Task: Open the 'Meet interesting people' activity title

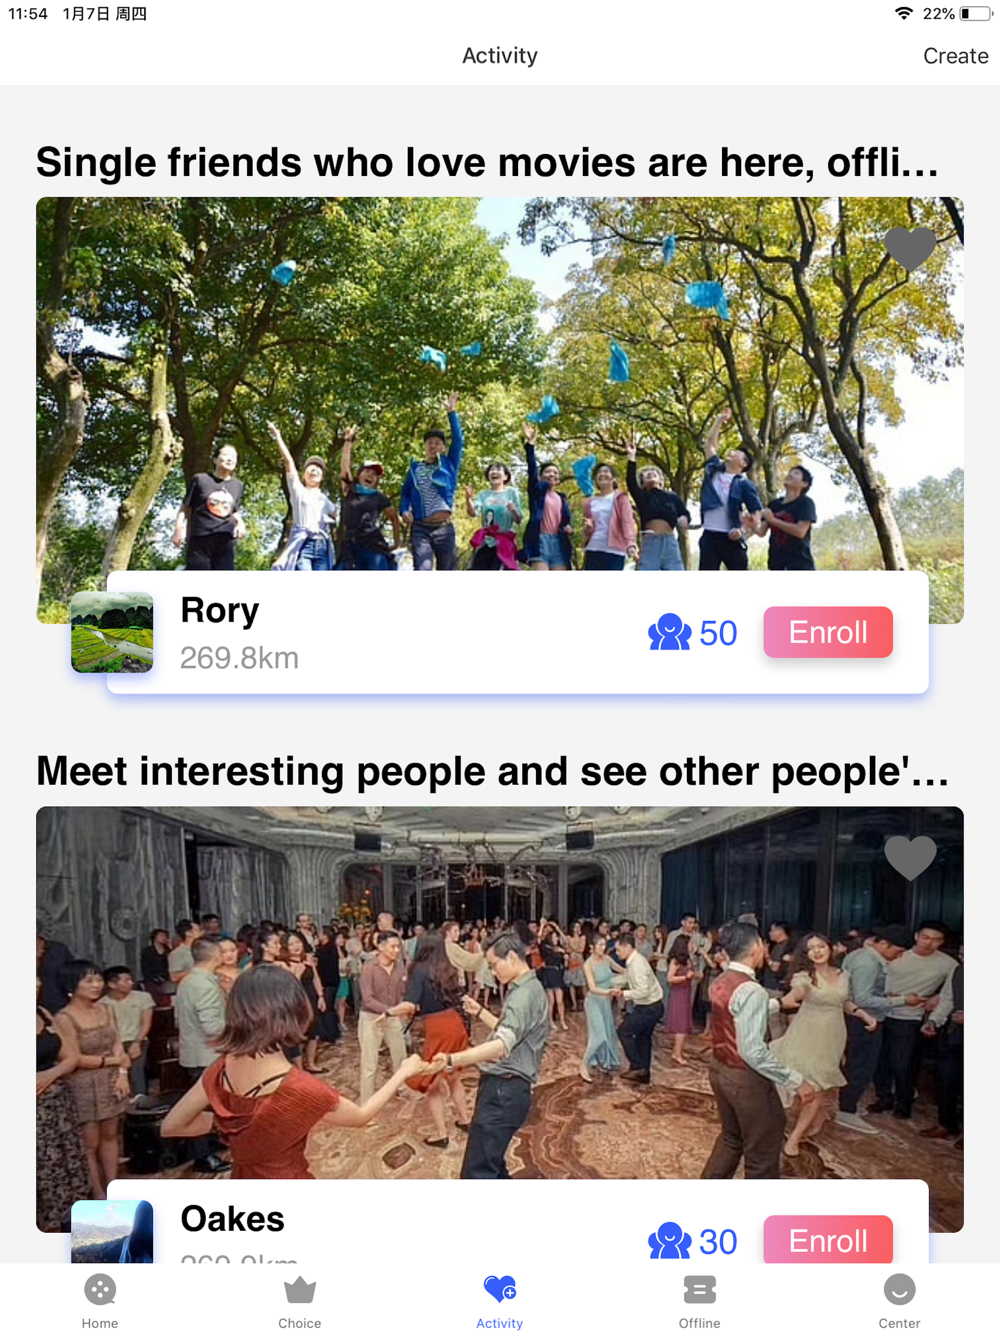Action: coord(492,771)
